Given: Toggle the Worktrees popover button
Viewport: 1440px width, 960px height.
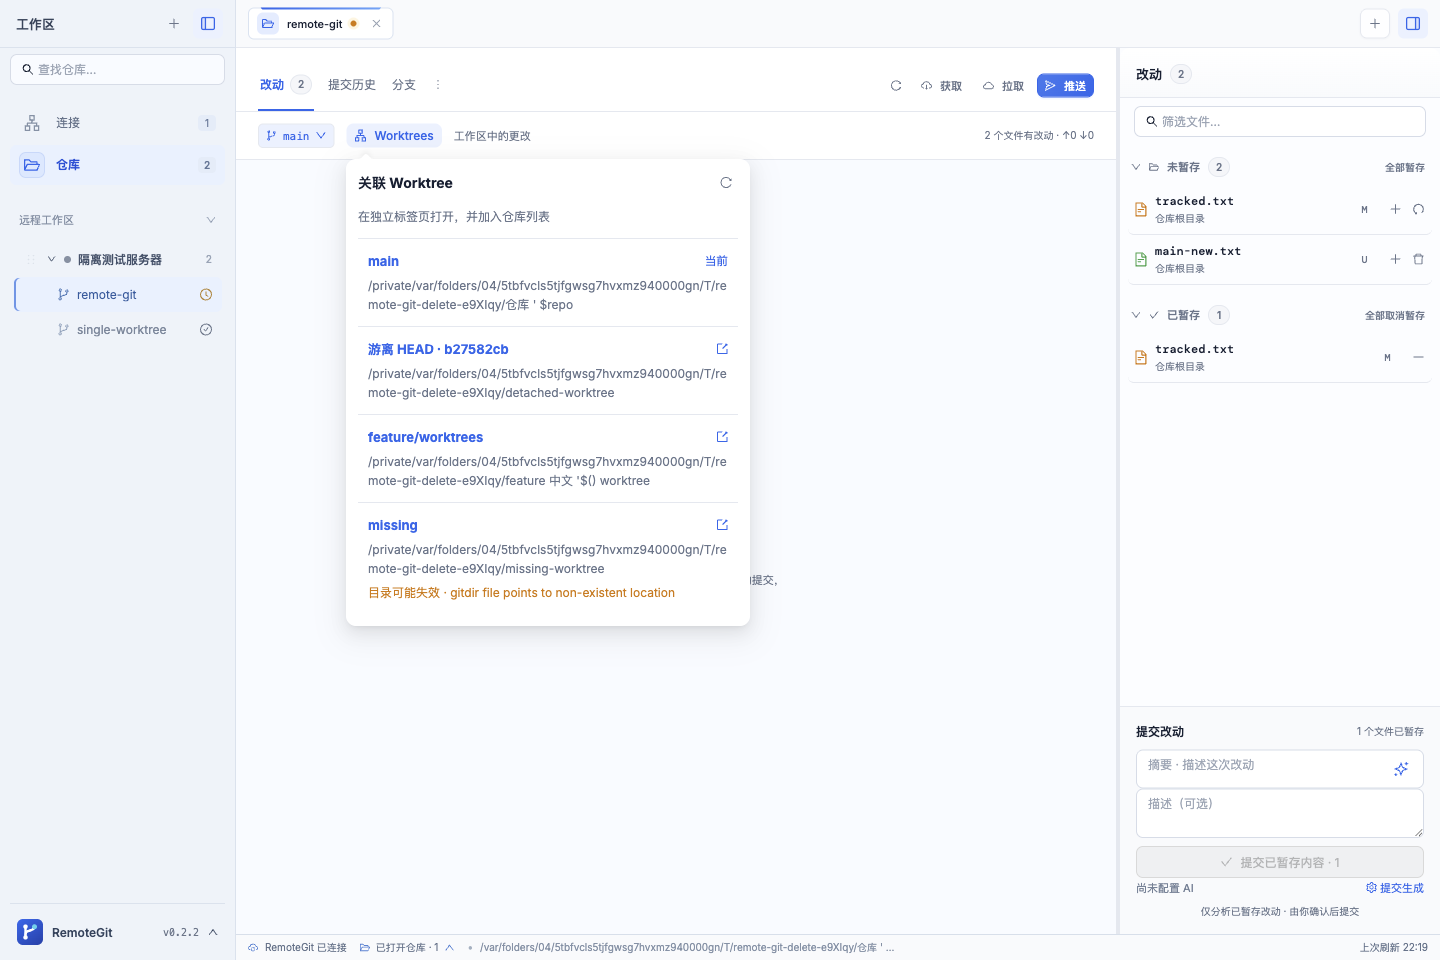Looking at the screenshot, I should 394,136.
